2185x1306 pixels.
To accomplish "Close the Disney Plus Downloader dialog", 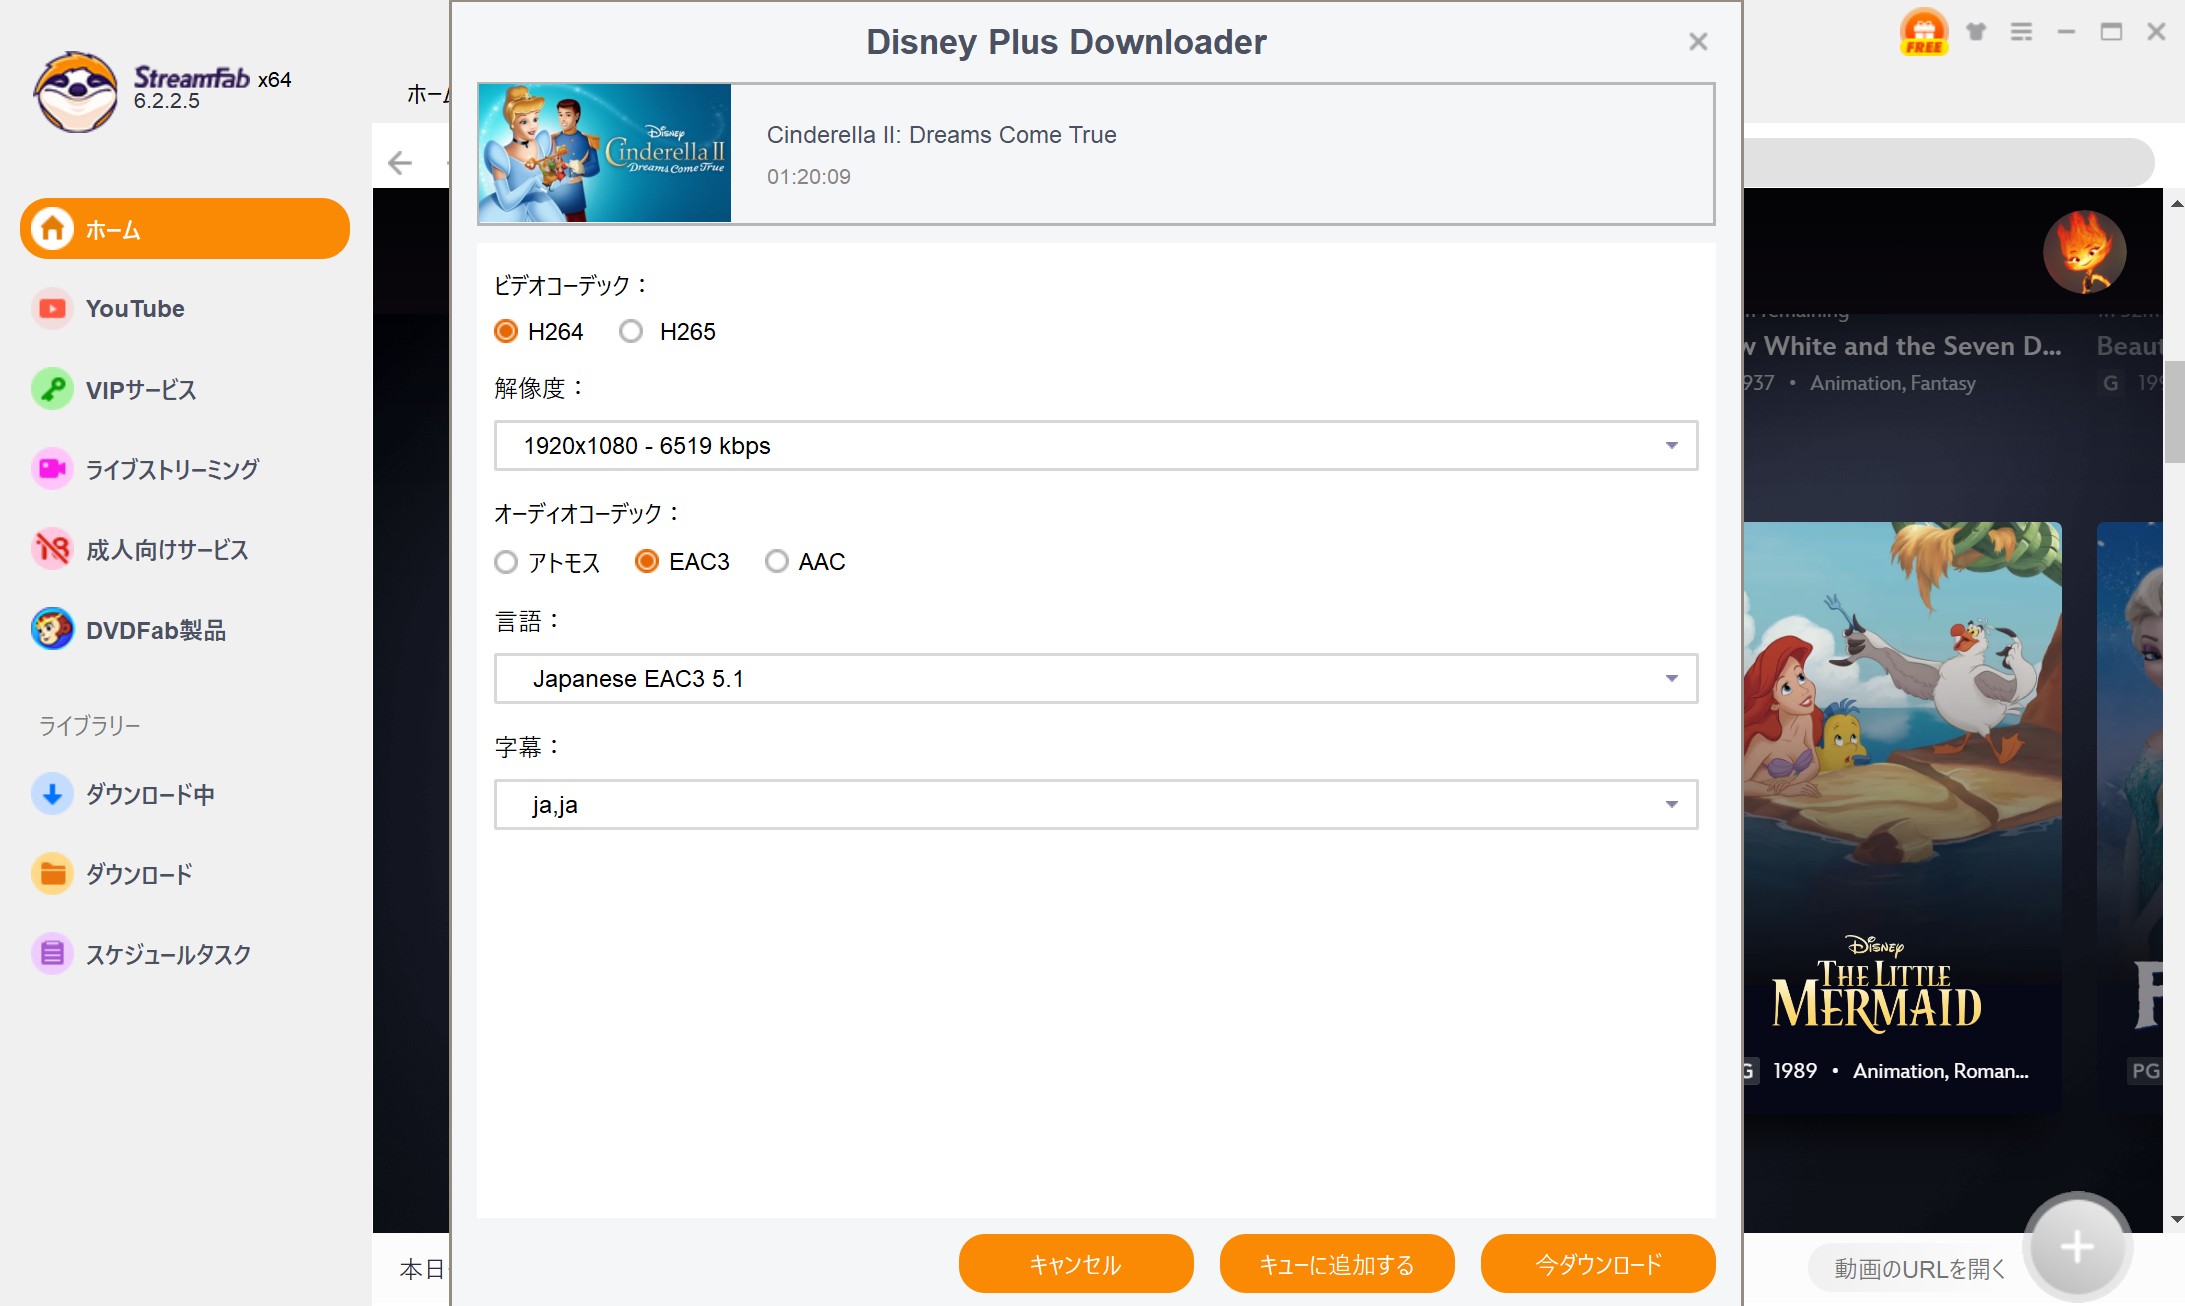I will coord(1698,42).
